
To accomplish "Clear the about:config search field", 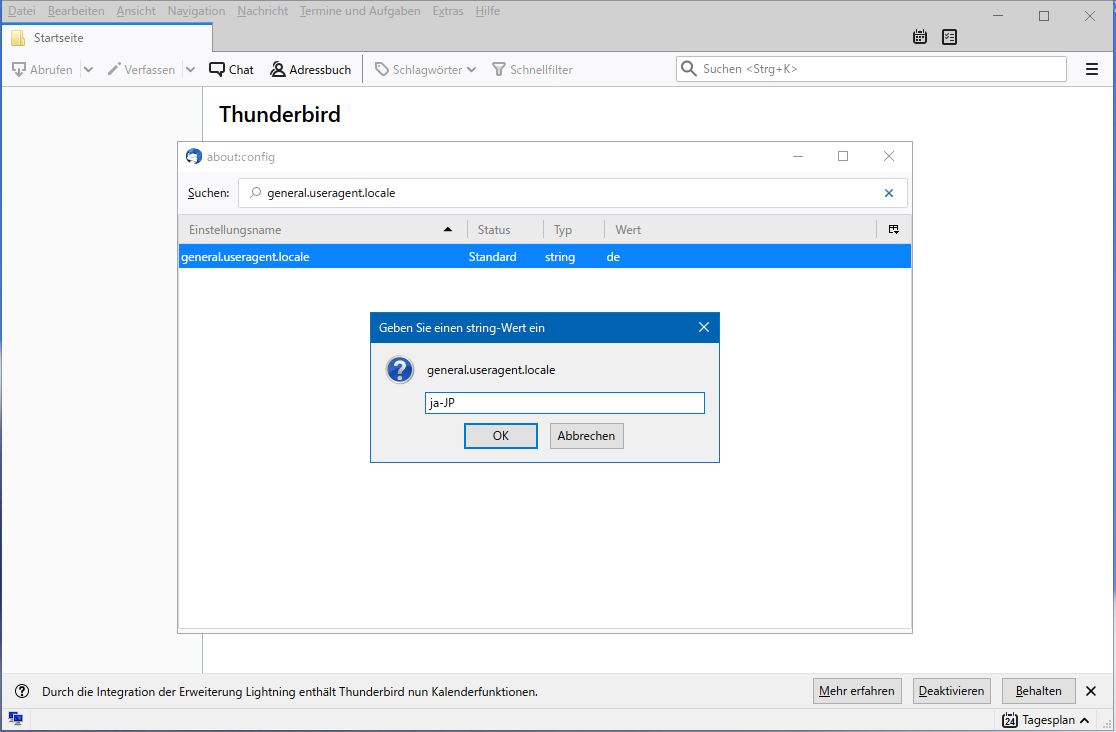I will click(x=889, y=193).
